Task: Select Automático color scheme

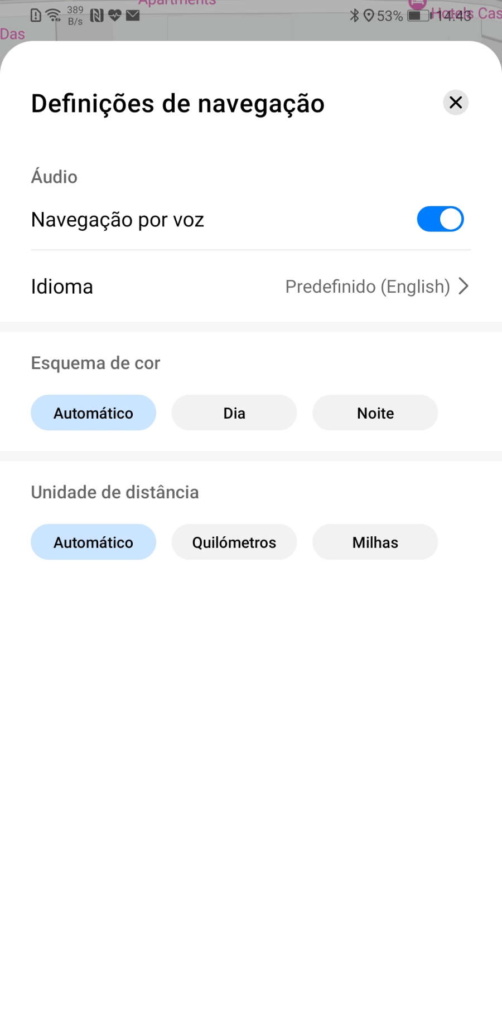Action: tap(93, 413)
